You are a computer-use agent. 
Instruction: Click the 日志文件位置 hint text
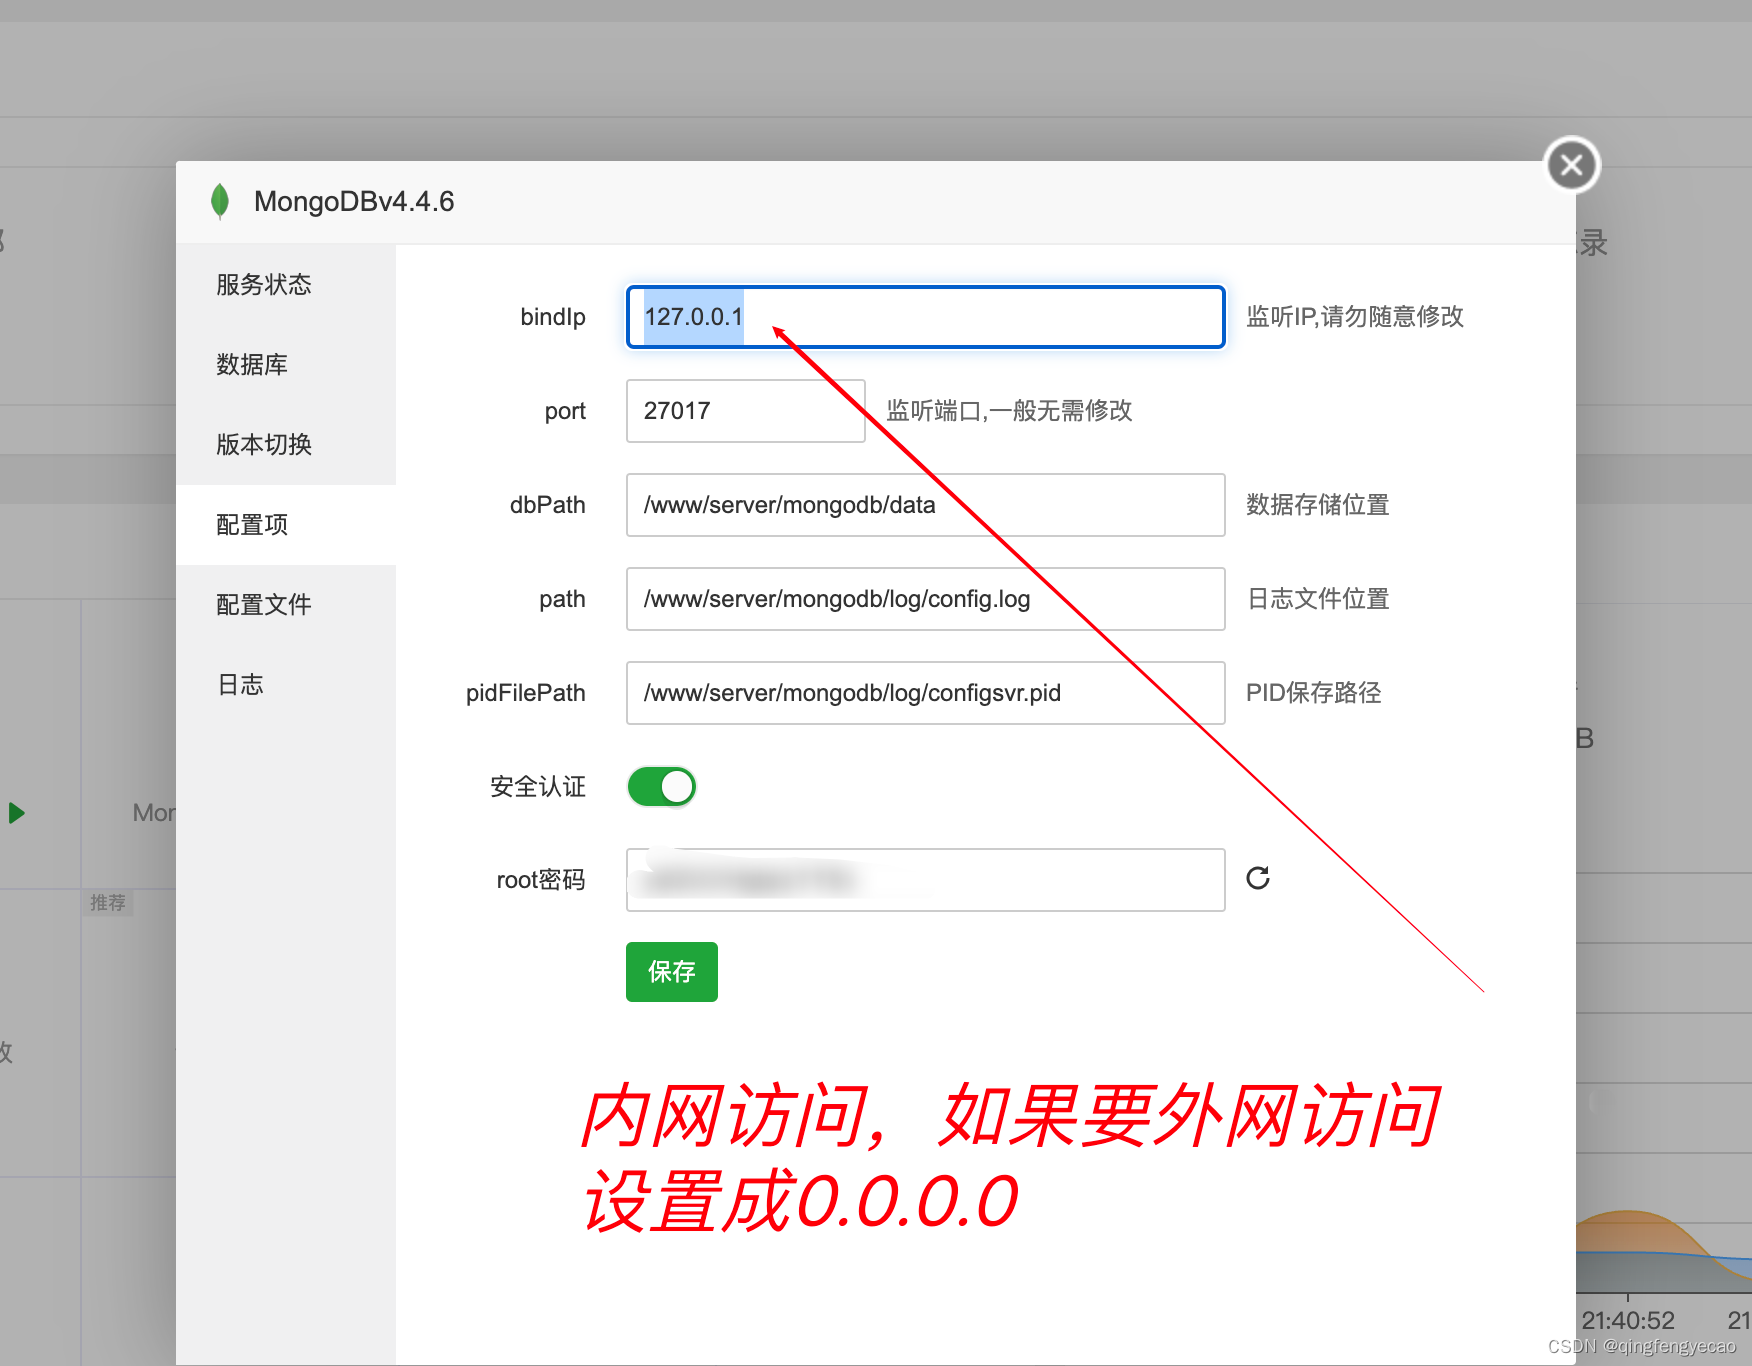tap(1318, 599)
